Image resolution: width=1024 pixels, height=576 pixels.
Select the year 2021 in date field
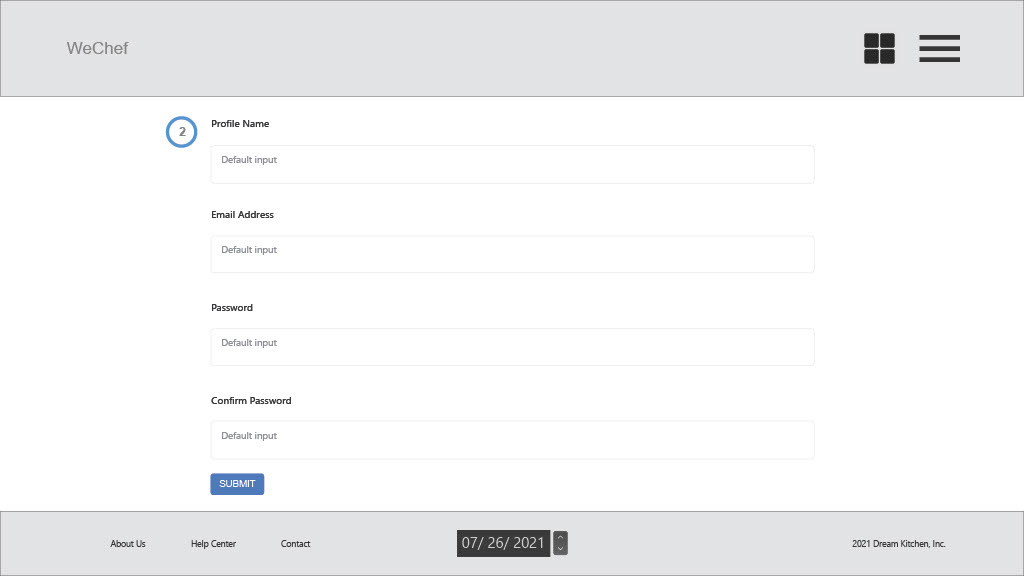point(528,543)
